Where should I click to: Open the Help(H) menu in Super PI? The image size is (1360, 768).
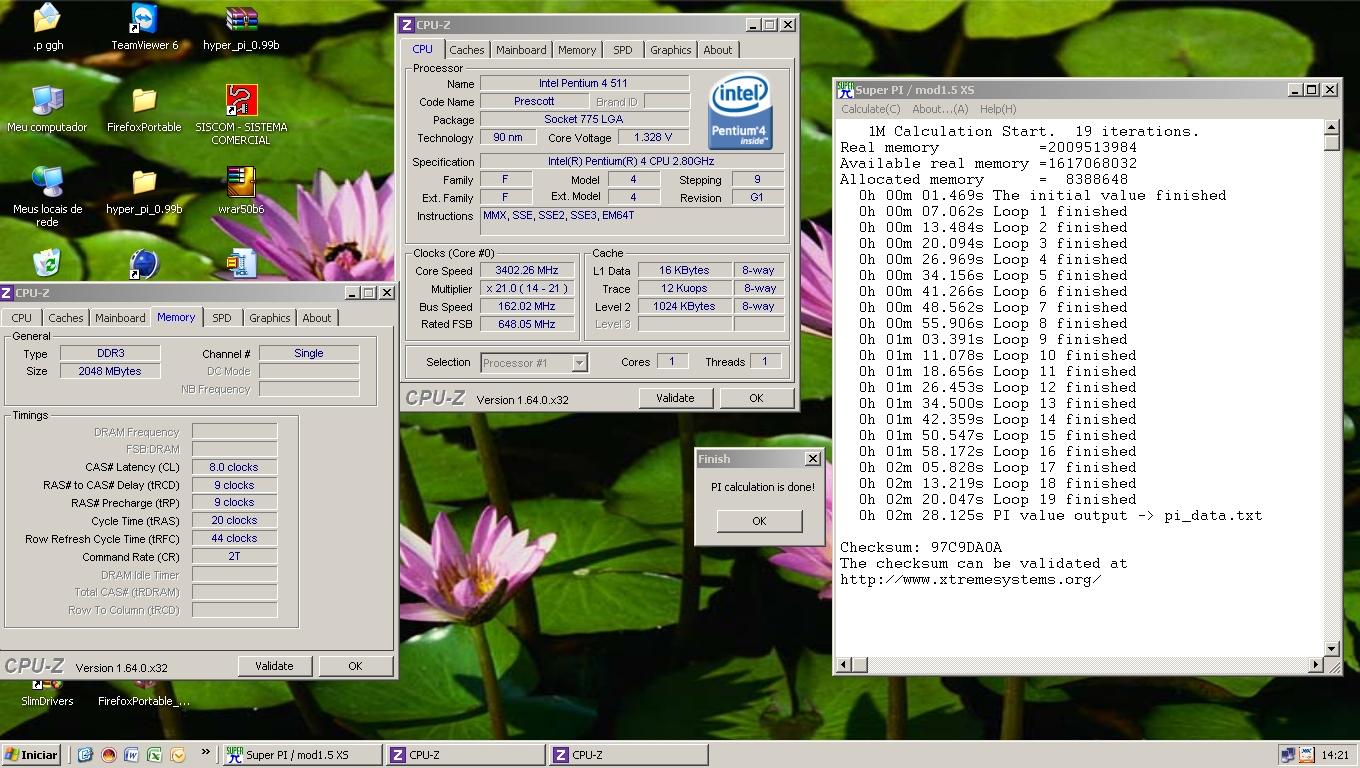point(998,109)
